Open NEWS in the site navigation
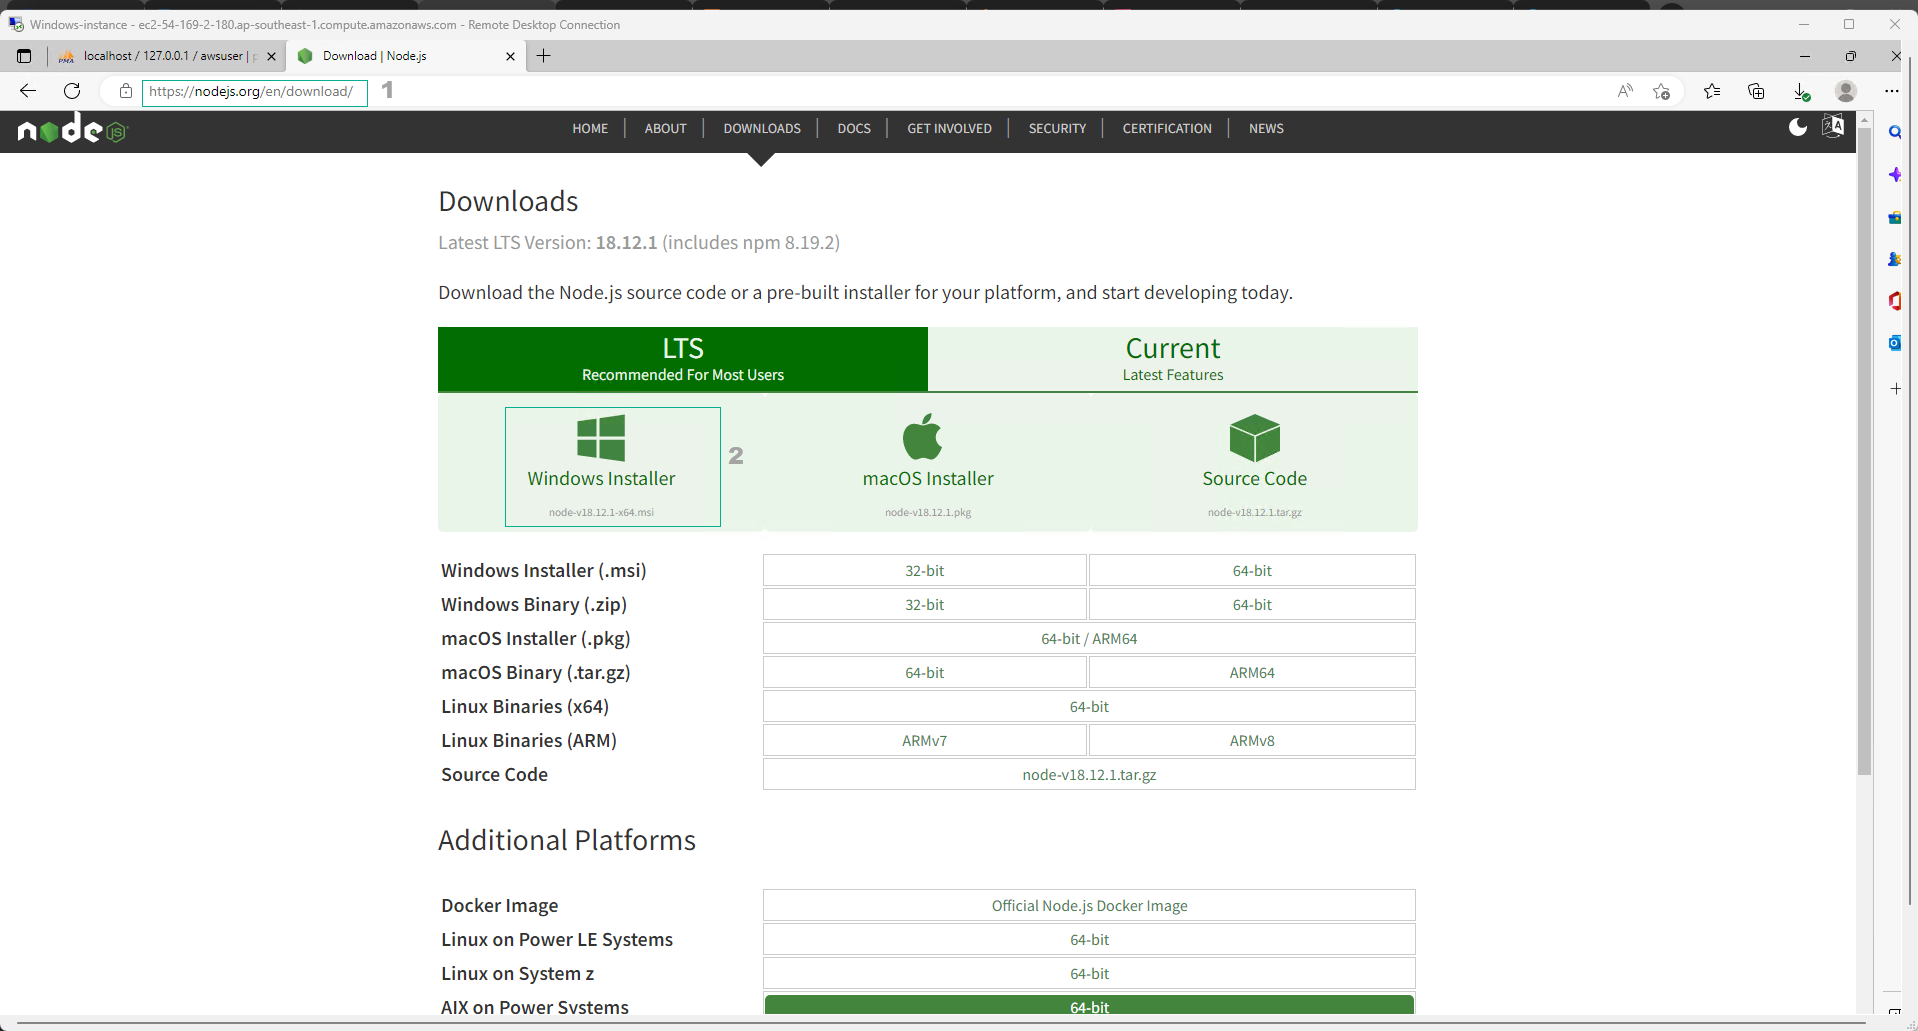Image resolution: width=1918 pixels, height=1031 pixels. pyautogui.click(x=1266, y=128)
